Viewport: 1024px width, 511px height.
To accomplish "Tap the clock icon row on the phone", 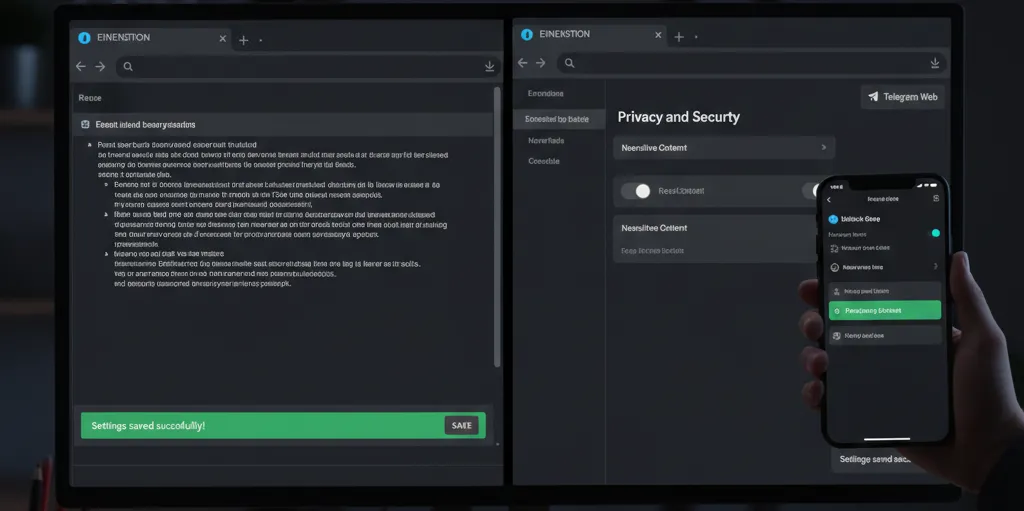I will [885, 267].
